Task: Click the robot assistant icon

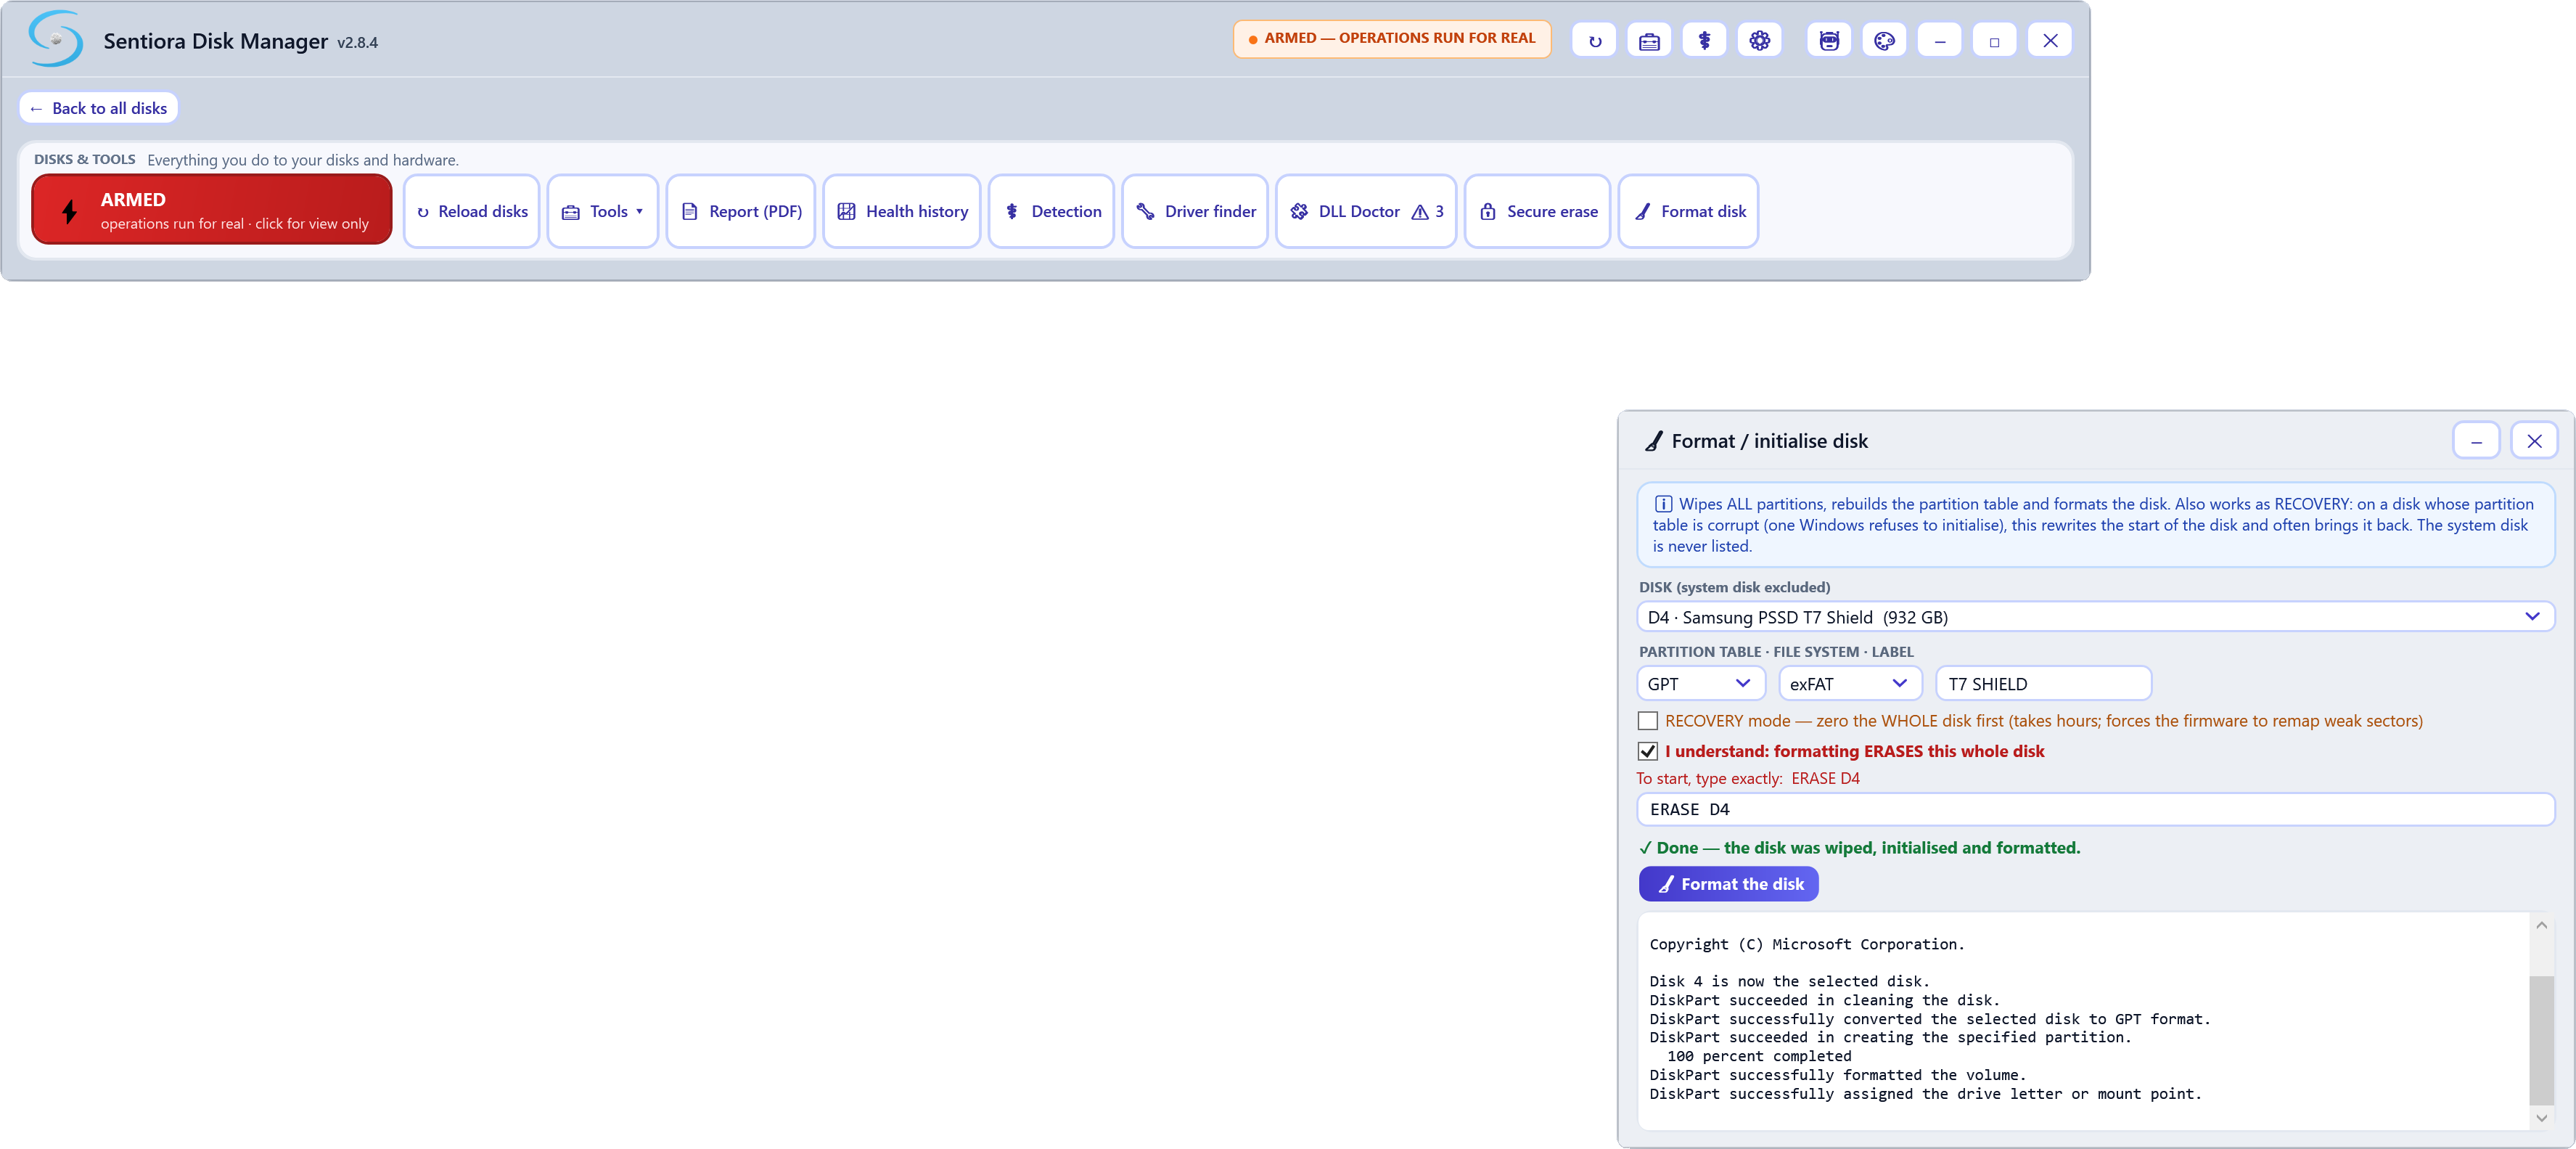Action: (1829, 41)
